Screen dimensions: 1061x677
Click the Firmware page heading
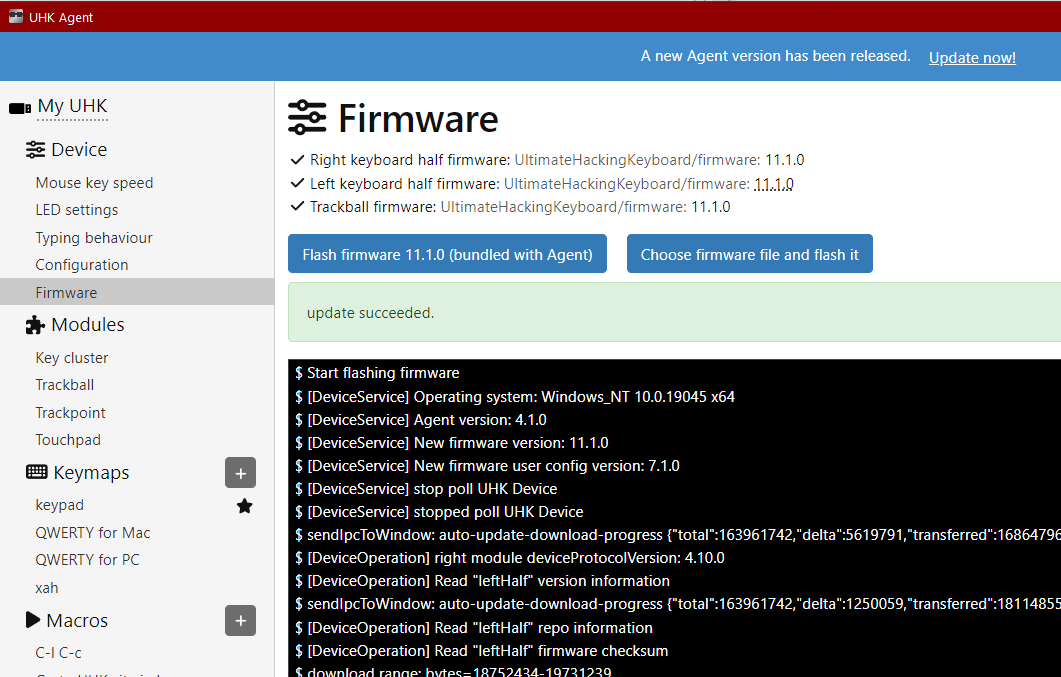[x=418, y=118]
